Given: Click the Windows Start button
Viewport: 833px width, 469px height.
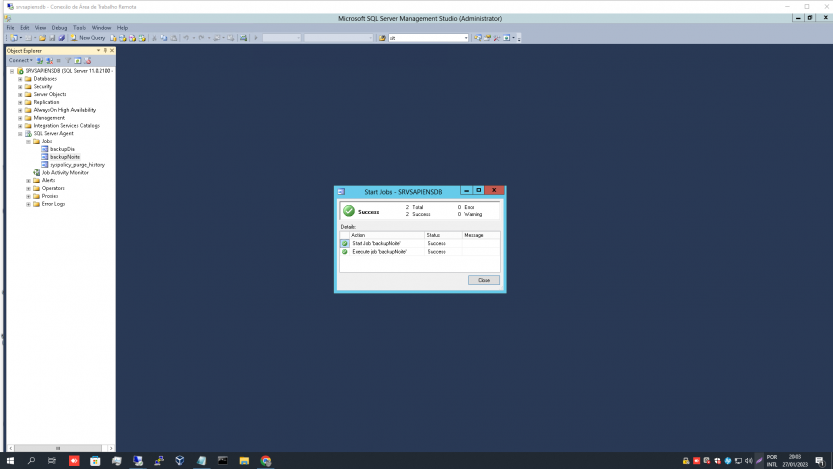Looking at the screenshot, I should tap(10, 461).
